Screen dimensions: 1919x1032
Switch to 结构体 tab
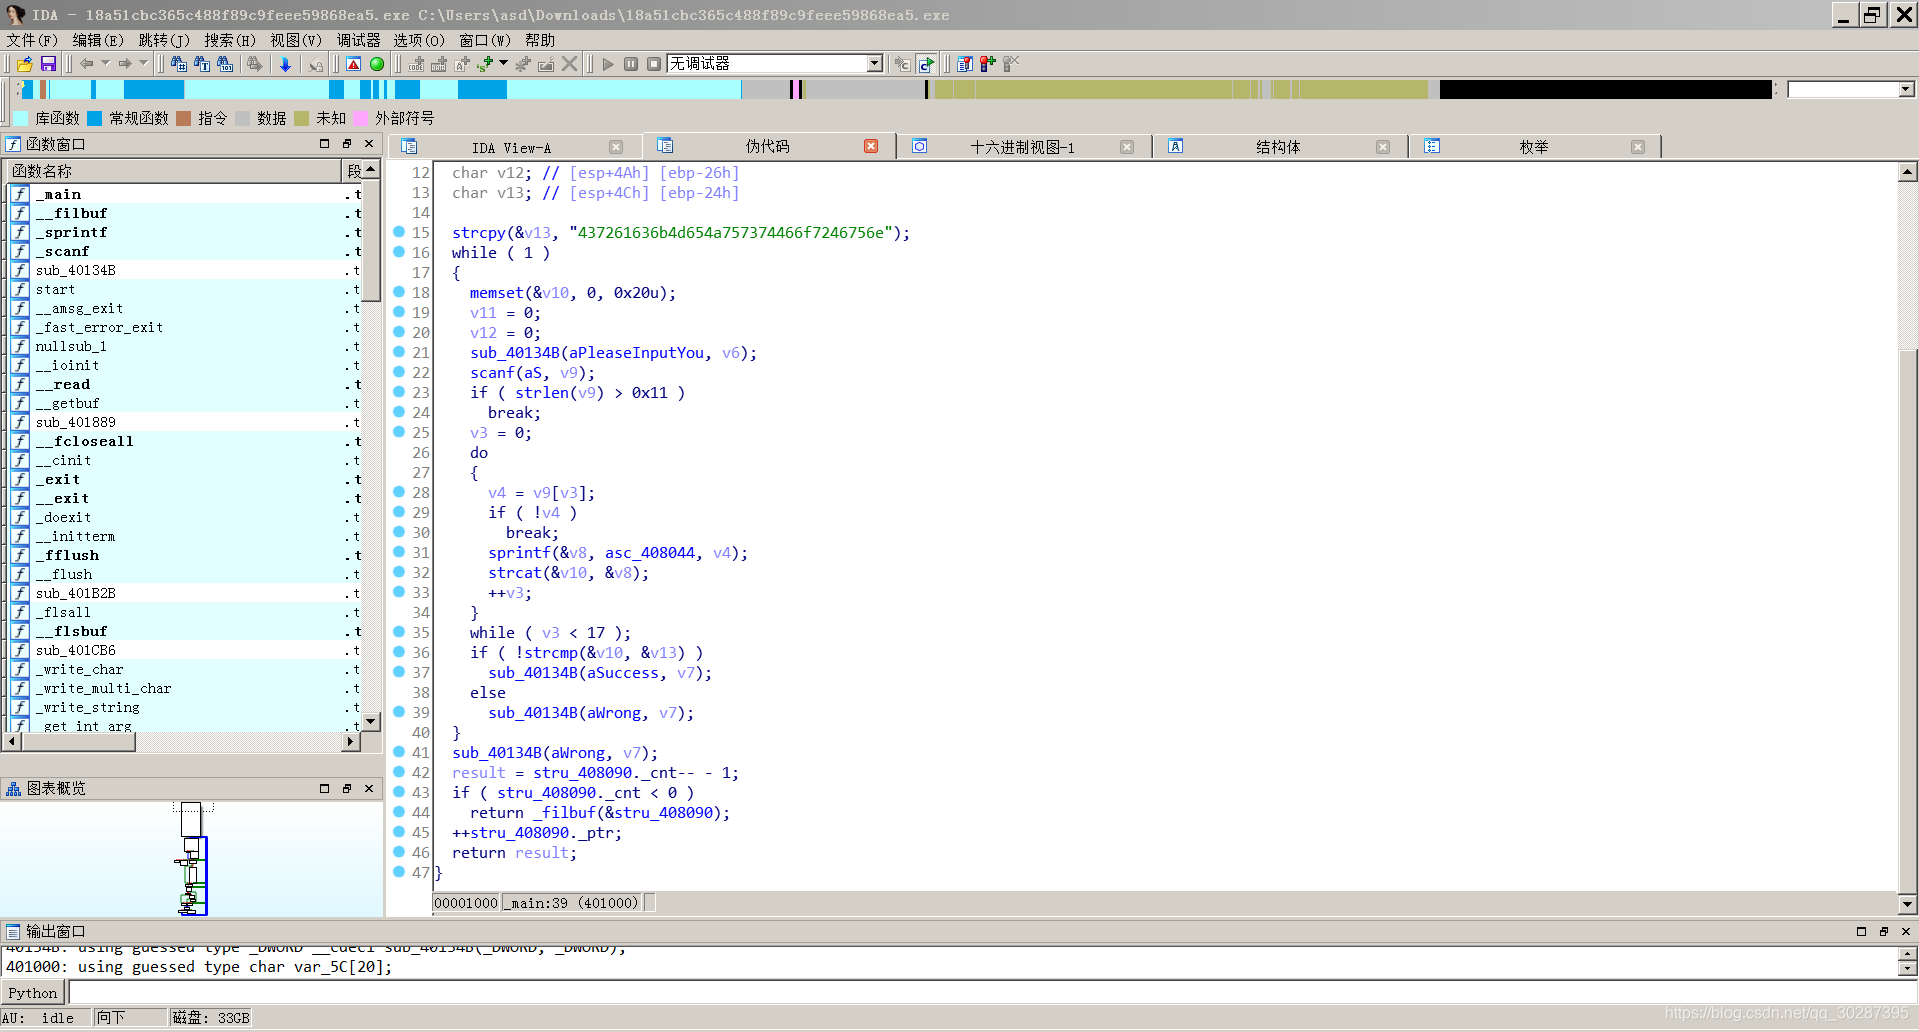[1278, 147]
